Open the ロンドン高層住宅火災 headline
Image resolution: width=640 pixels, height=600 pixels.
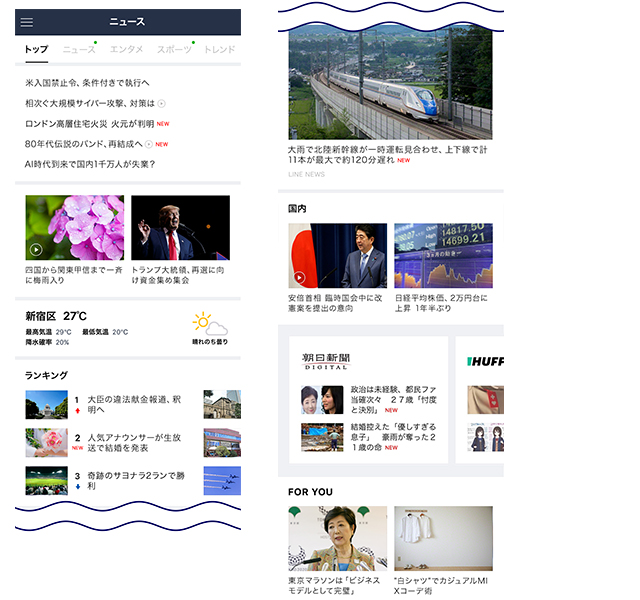[90, 124]
